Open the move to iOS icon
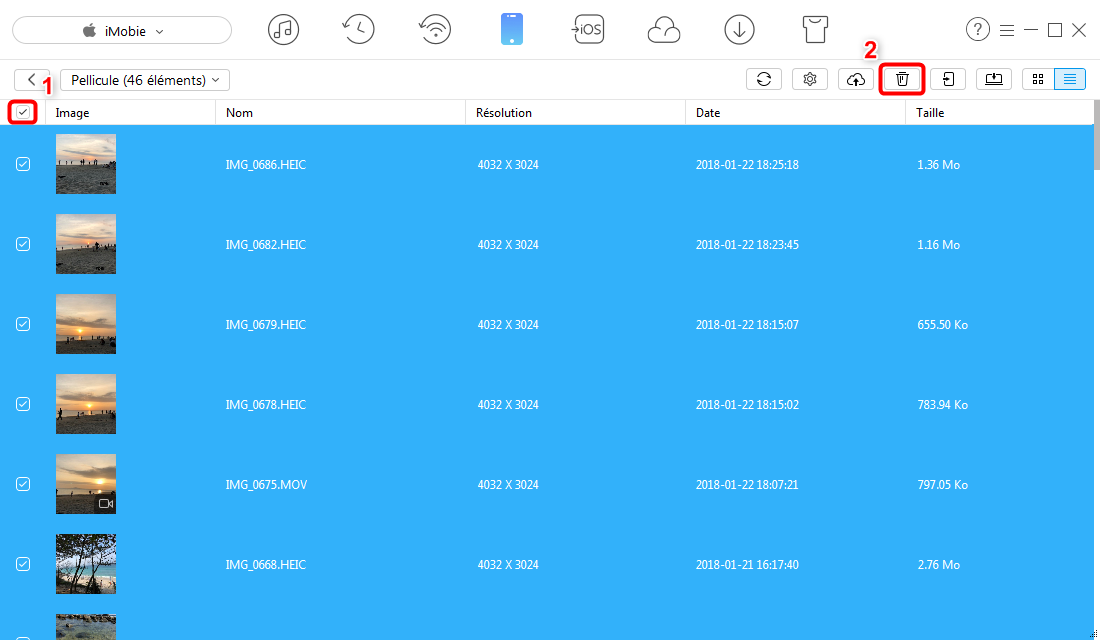1100x640 pixels. click(x=588, y=30)
